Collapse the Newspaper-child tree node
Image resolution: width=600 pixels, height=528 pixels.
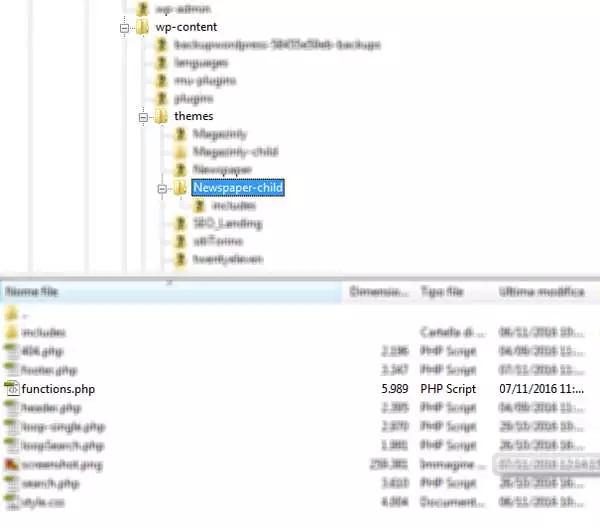click(x=162, y=189)
